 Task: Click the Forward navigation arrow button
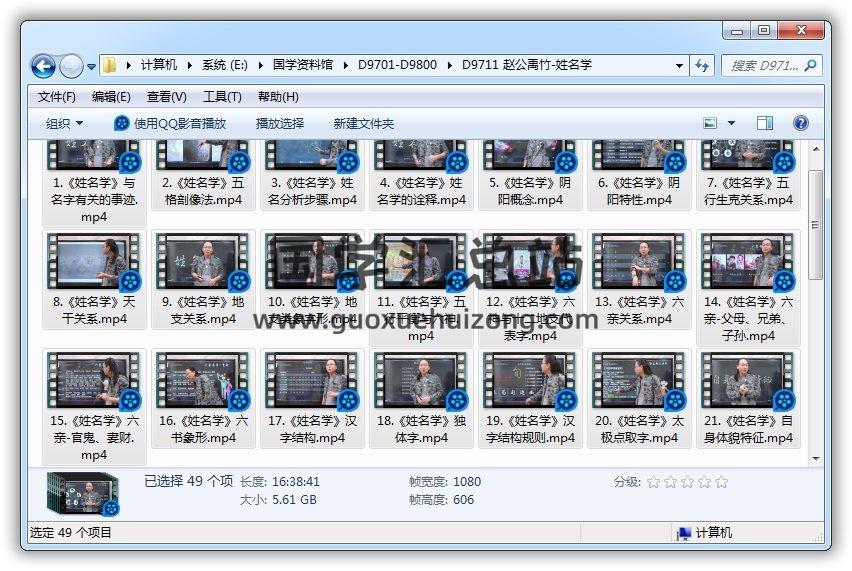[71, 66]
